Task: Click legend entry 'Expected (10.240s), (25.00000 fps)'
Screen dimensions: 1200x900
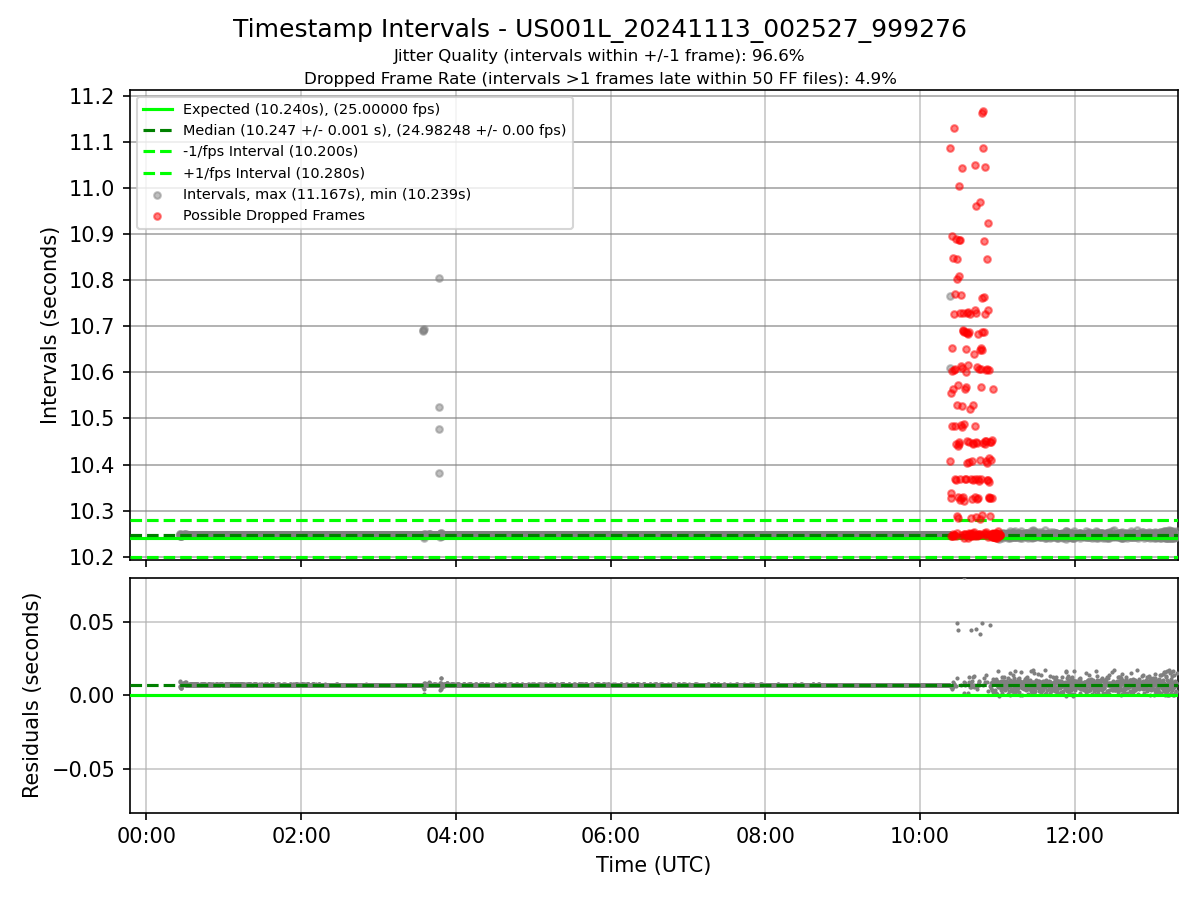Action: [x=311, y=109]
